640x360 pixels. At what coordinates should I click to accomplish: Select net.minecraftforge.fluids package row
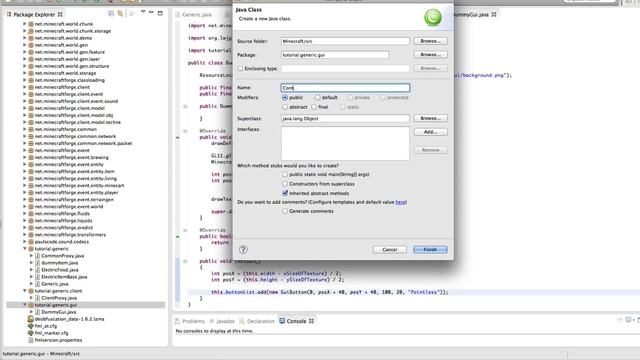[x=62, y=213]
